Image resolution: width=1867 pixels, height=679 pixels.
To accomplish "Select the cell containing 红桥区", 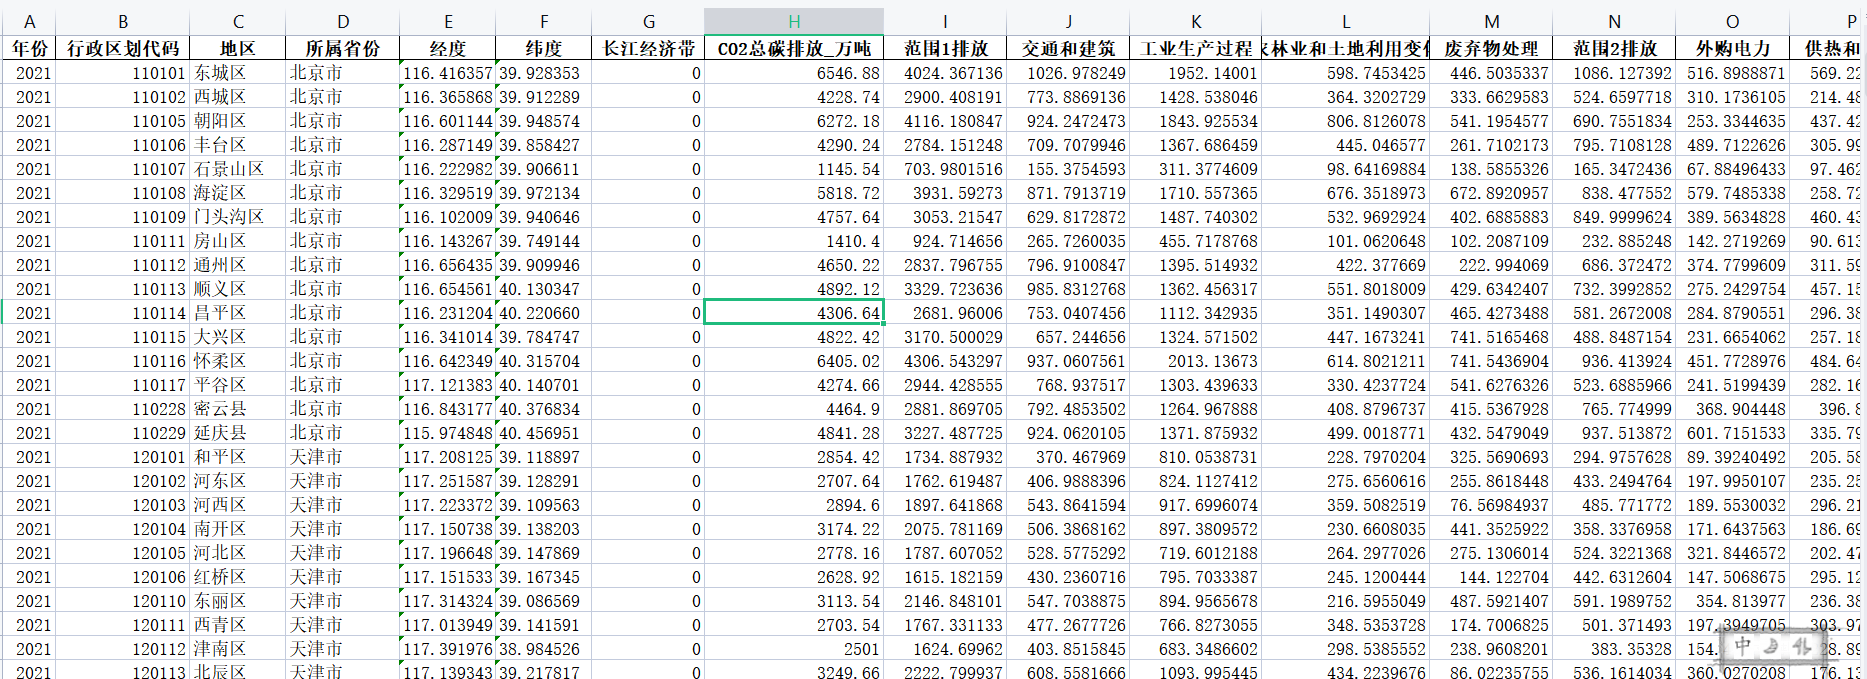I will 238,577.
